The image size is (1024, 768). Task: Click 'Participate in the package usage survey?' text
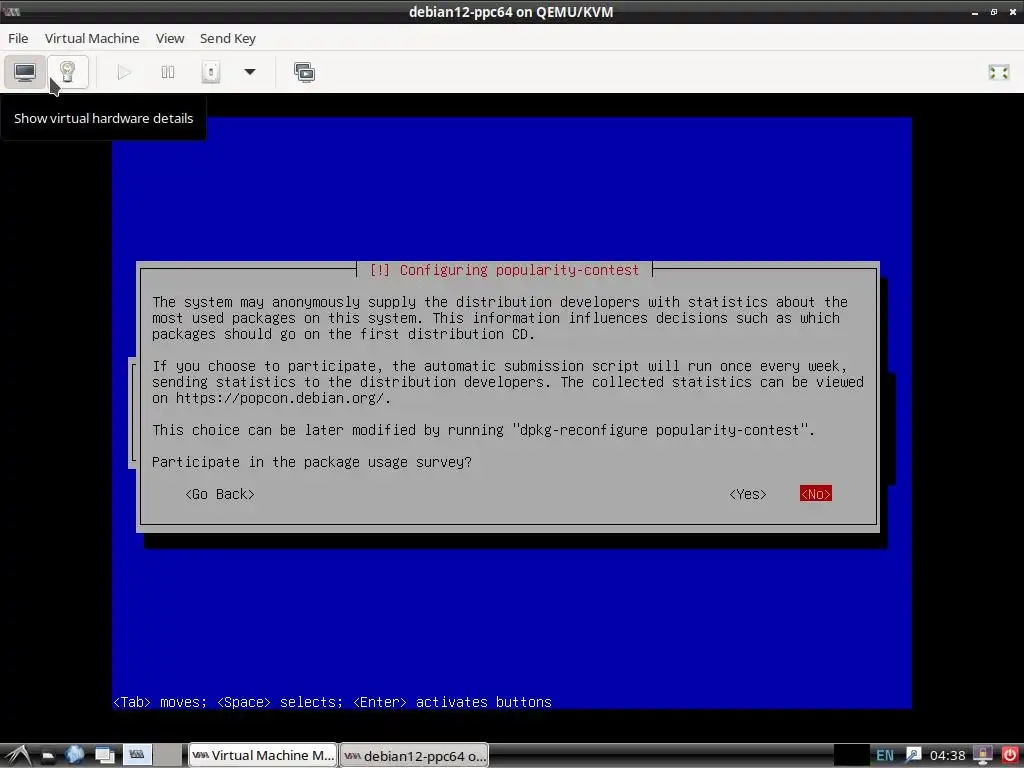click(x=312, y=462)
